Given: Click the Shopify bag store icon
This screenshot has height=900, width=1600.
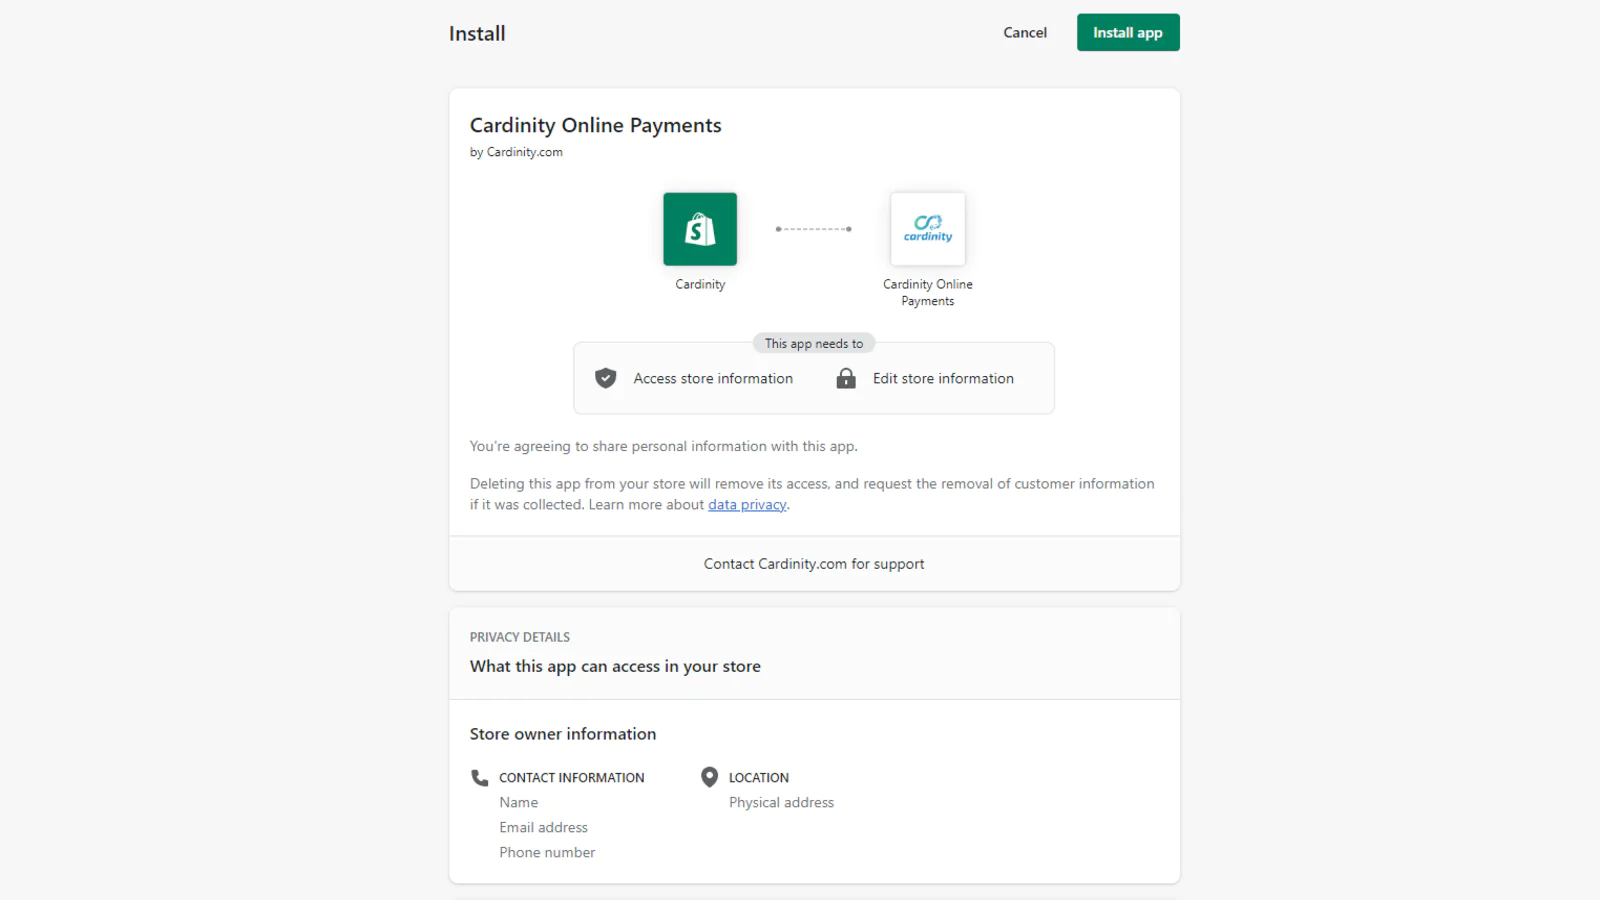Looking at the screenshot, I should click(700, 229).
